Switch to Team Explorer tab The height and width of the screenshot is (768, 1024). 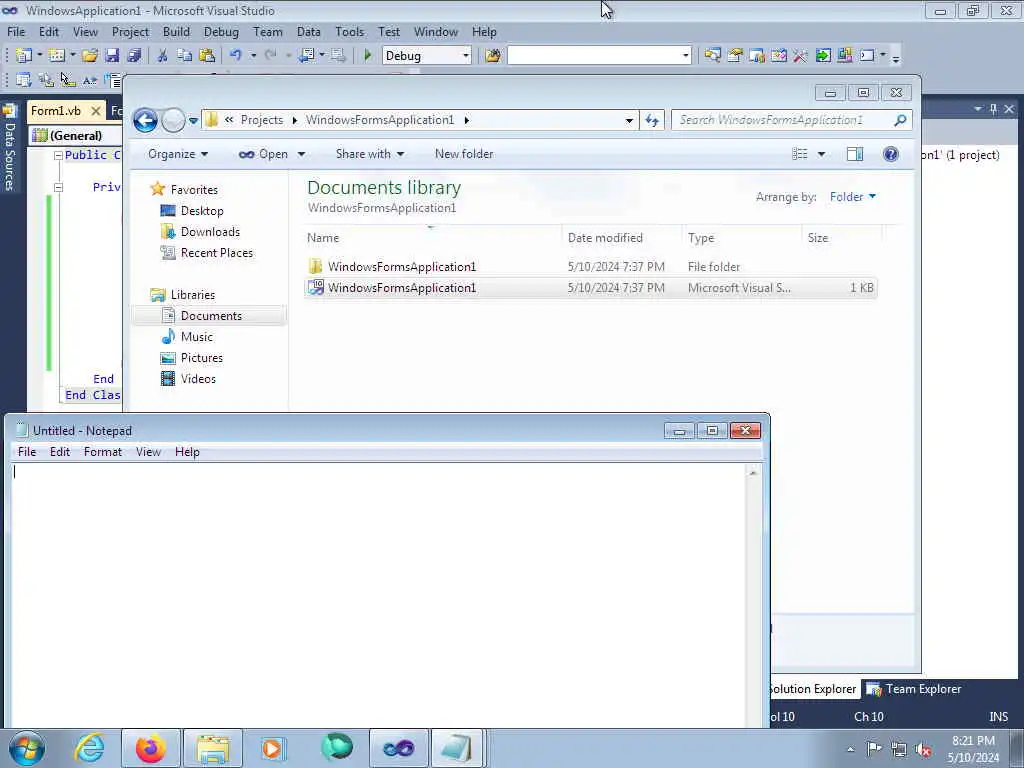pyautogui.click(x=914, y=689)
